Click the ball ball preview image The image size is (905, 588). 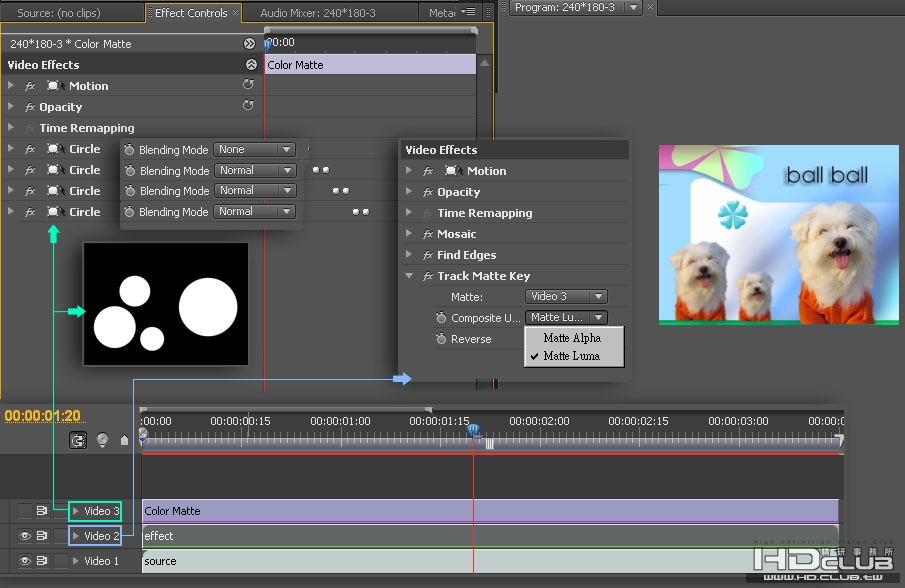click(x=779, y=234)
